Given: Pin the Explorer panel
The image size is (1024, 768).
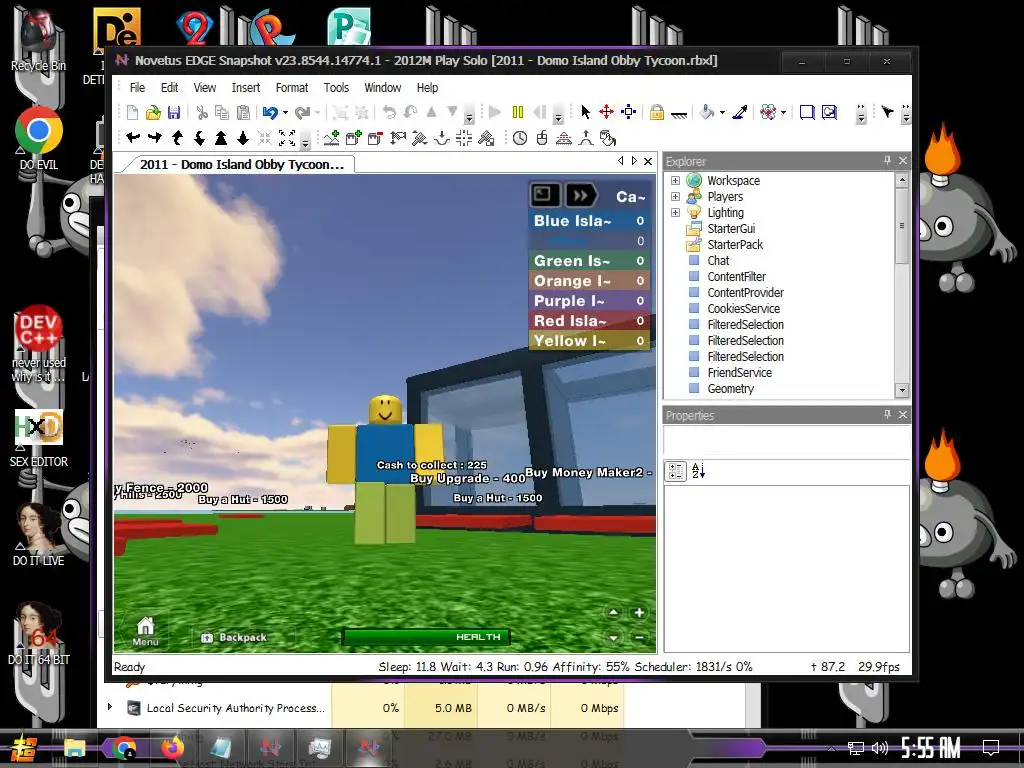Looking at the screenshot, I should click(887, 161).
